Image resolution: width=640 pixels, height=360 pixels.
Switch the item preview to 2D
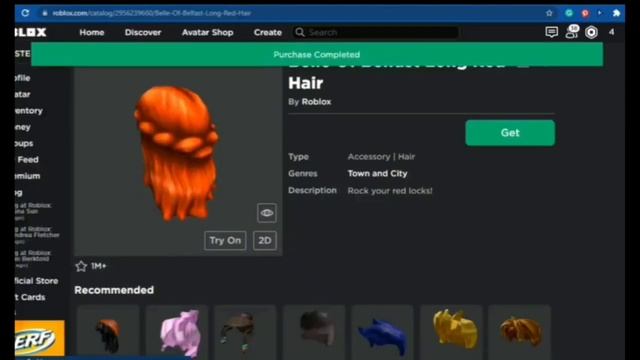[264, 240]
